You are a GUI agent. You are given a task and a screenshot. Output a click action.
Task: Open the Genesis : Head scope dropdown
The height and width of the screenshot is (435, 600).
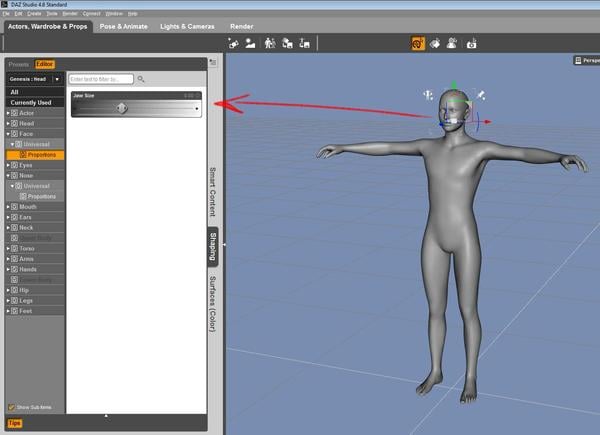57,79
